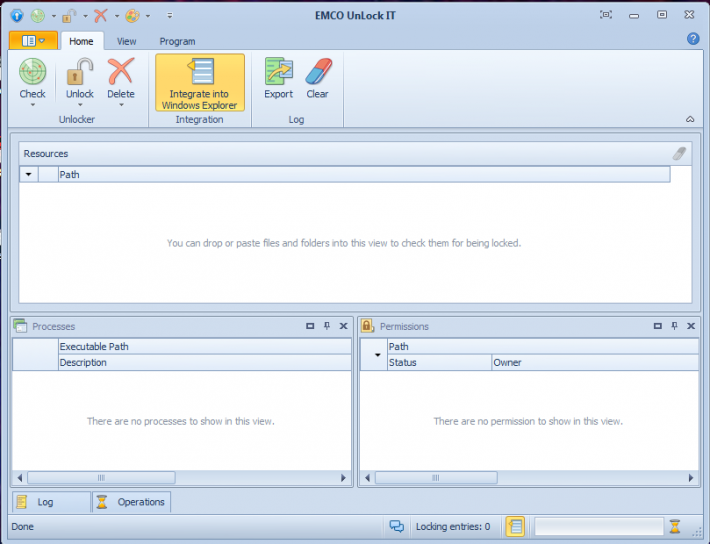Open the Delete dropdown arrow in ribbon
This screenshot has height=544, width=710.
coord(121,105)
